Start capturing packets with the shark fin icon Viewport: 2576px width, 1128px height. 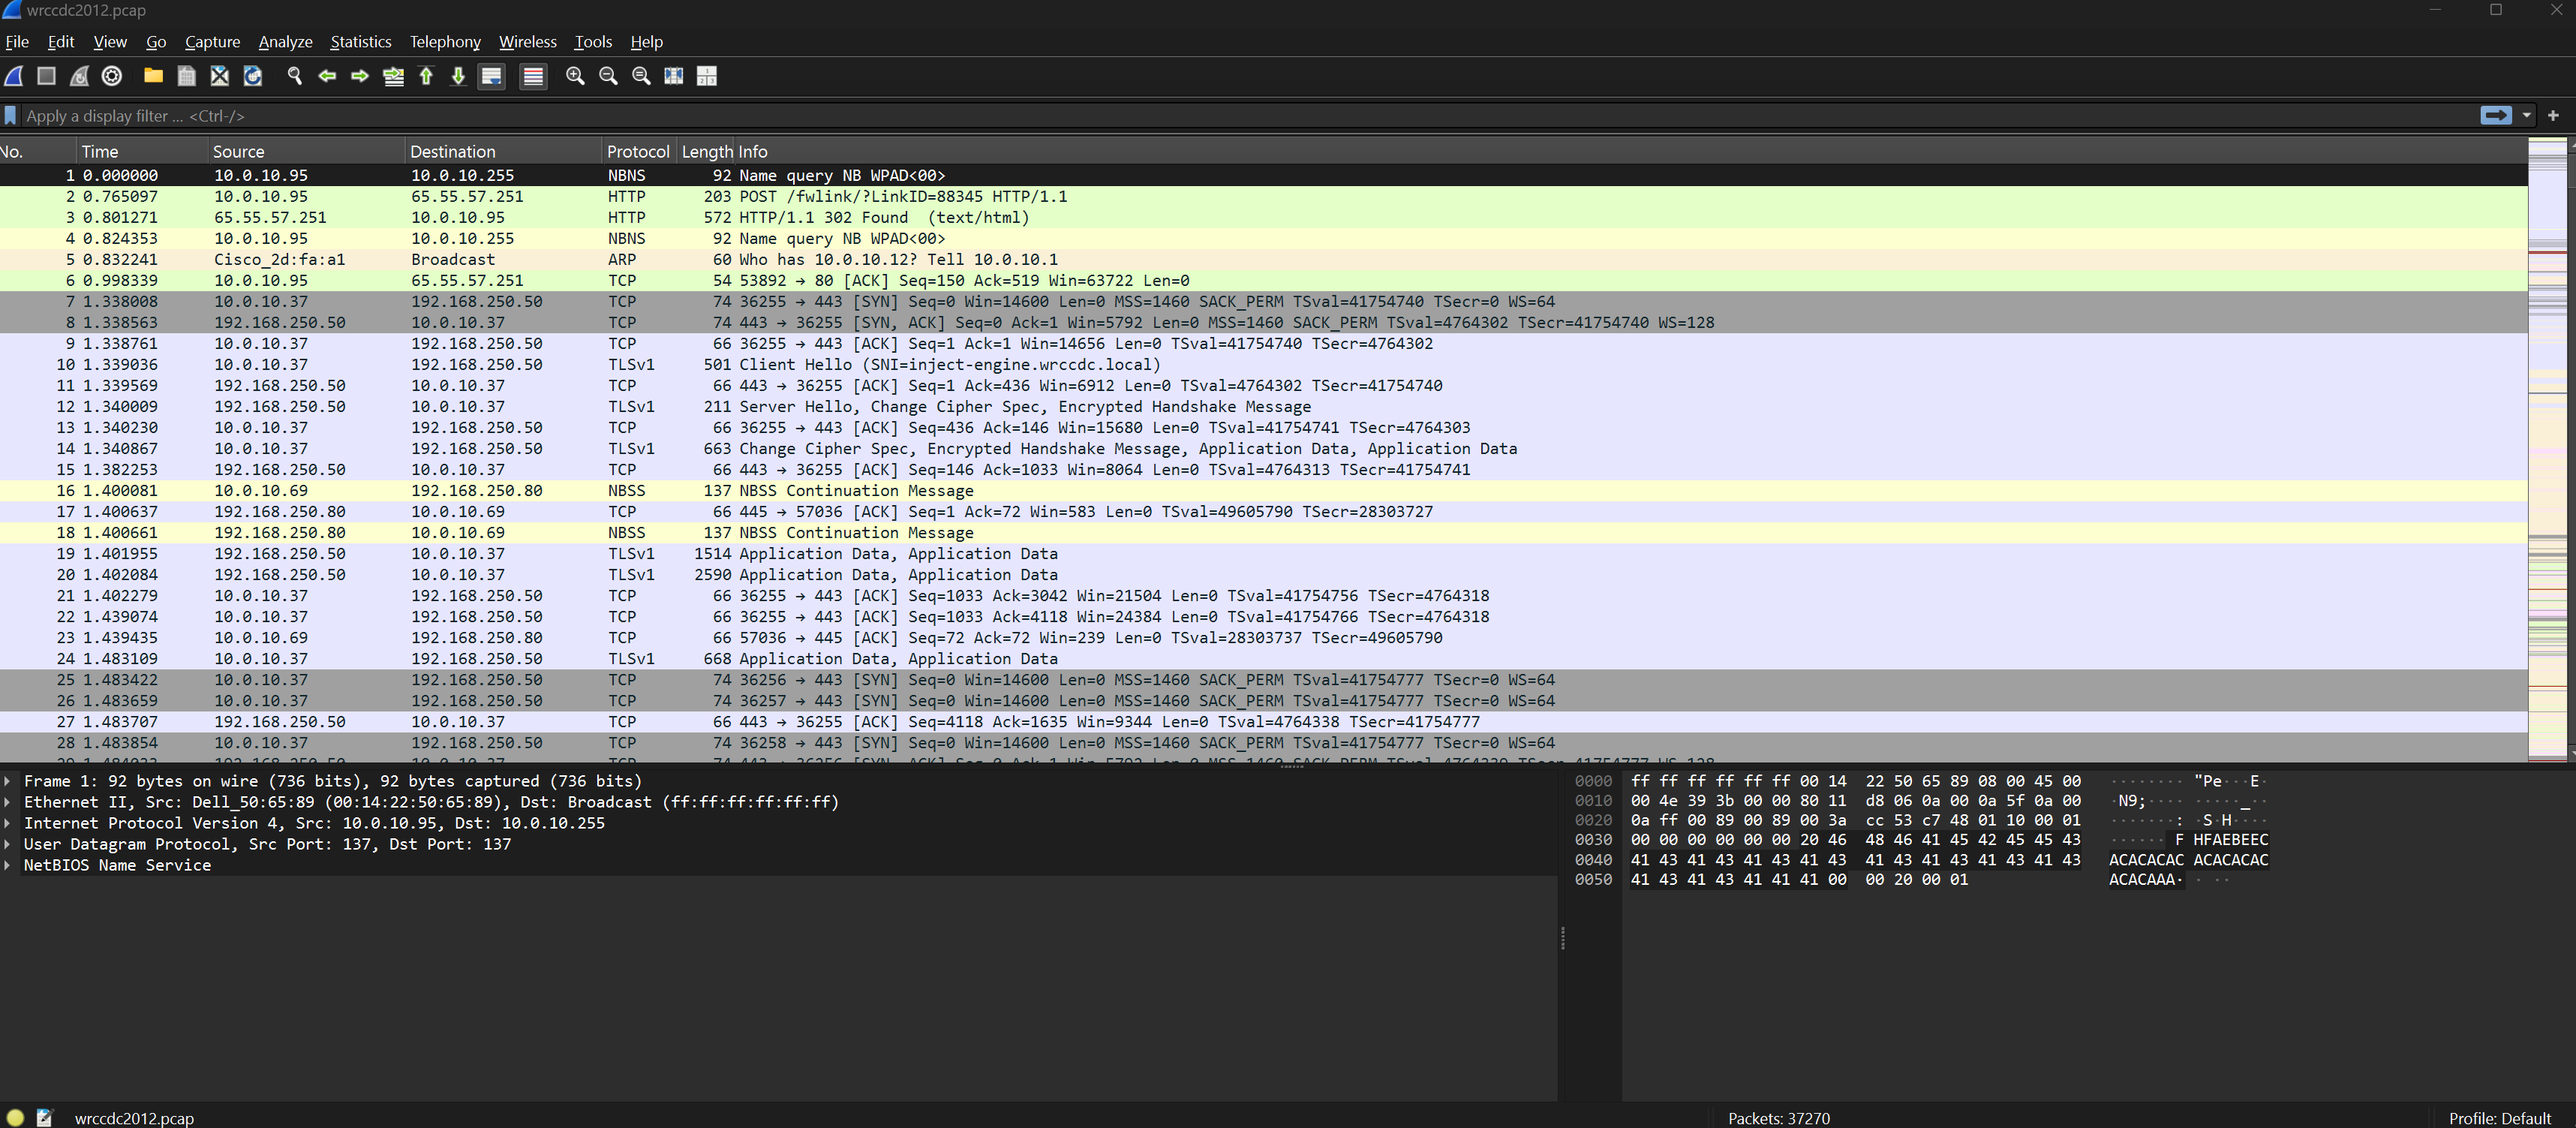coord(14,76)
